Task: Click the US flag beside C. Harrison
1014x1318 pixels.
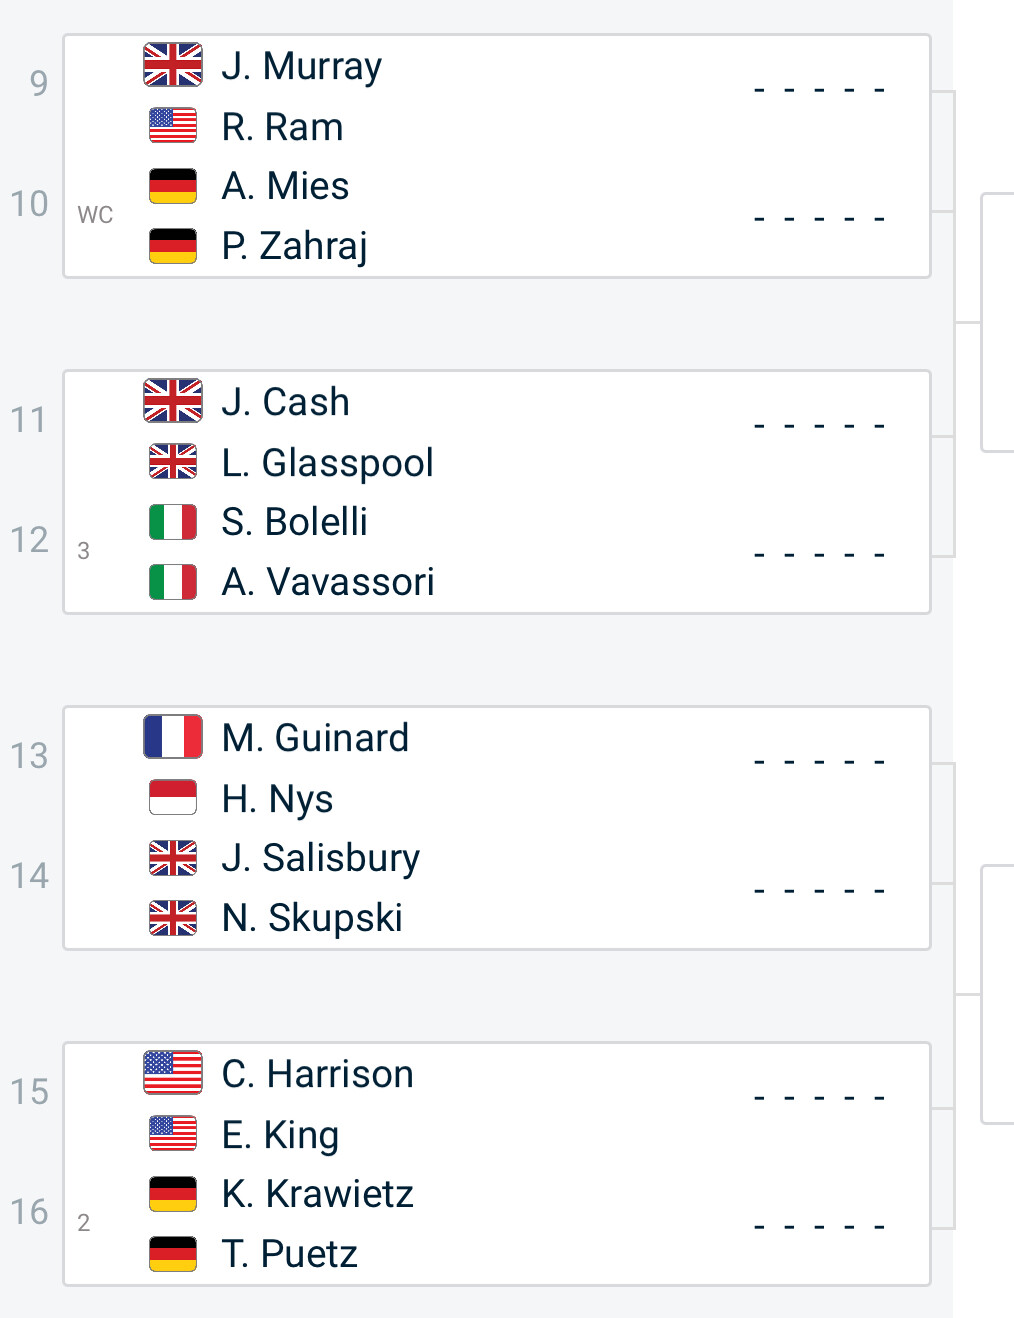Action: point(173,1073)
